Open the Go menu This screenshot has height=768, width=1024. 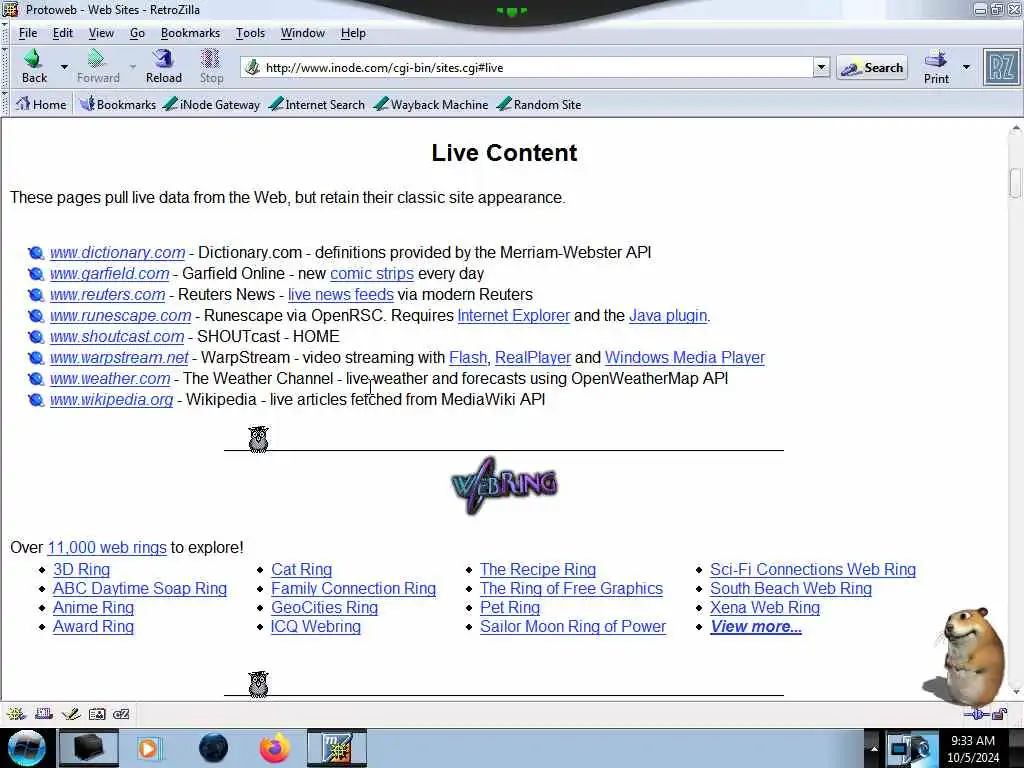pos(137,33)
